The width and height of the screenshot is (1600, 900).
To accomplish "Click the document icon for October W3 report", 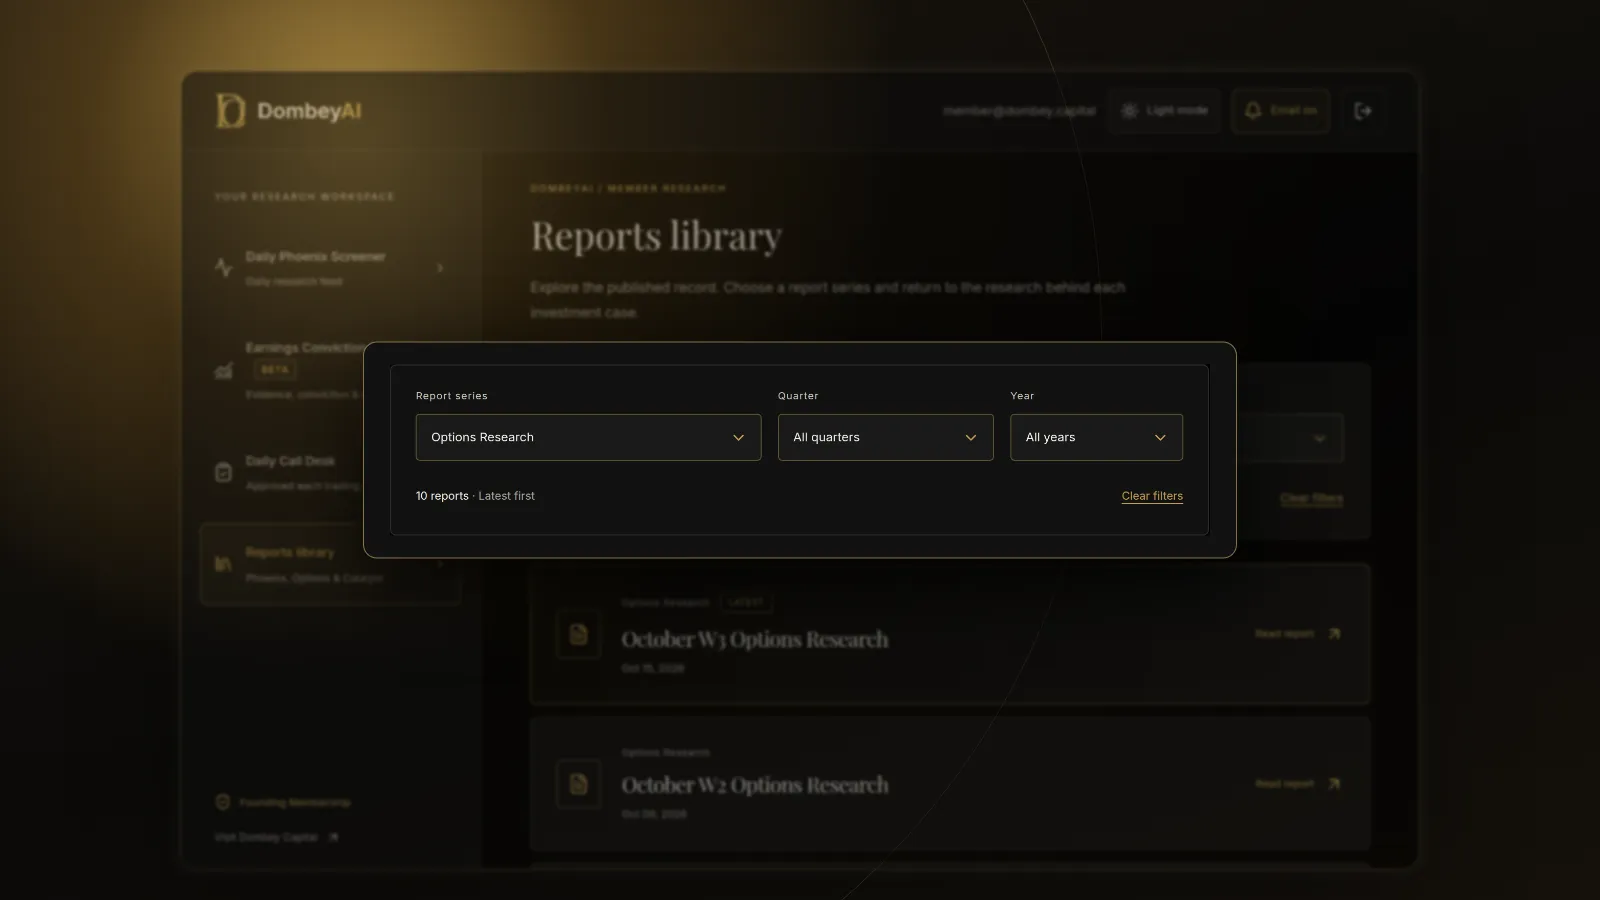I will point(579,634).
